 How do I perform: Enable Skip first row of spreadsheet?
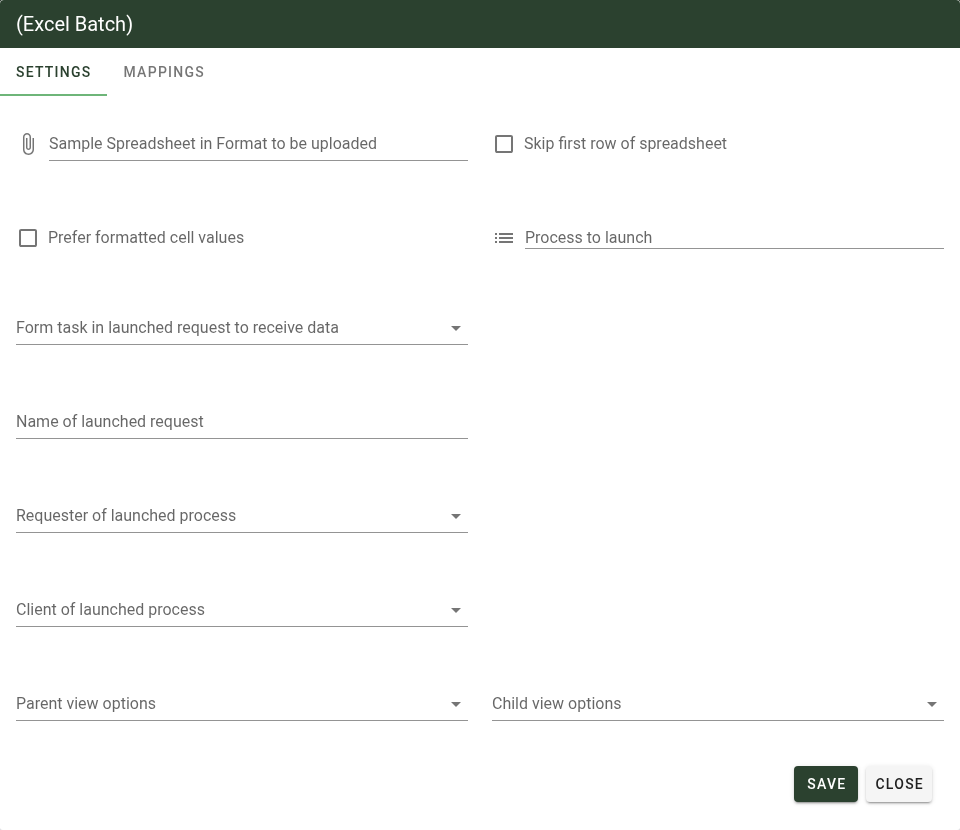click(504, 144)
